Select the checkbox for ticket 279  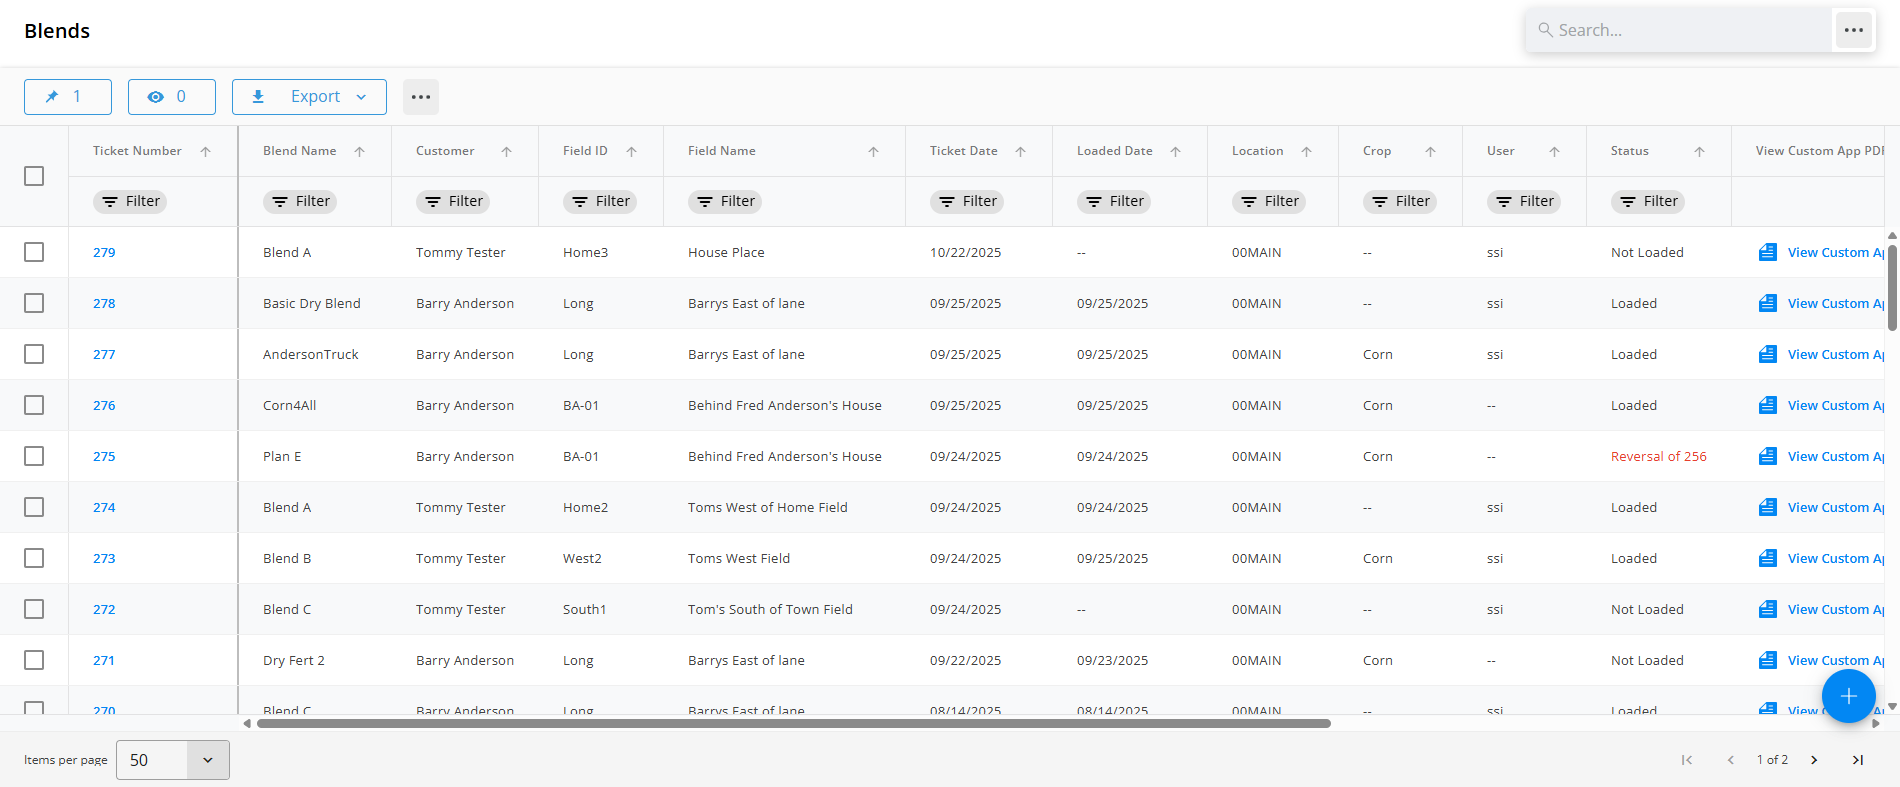click(34, 252)
